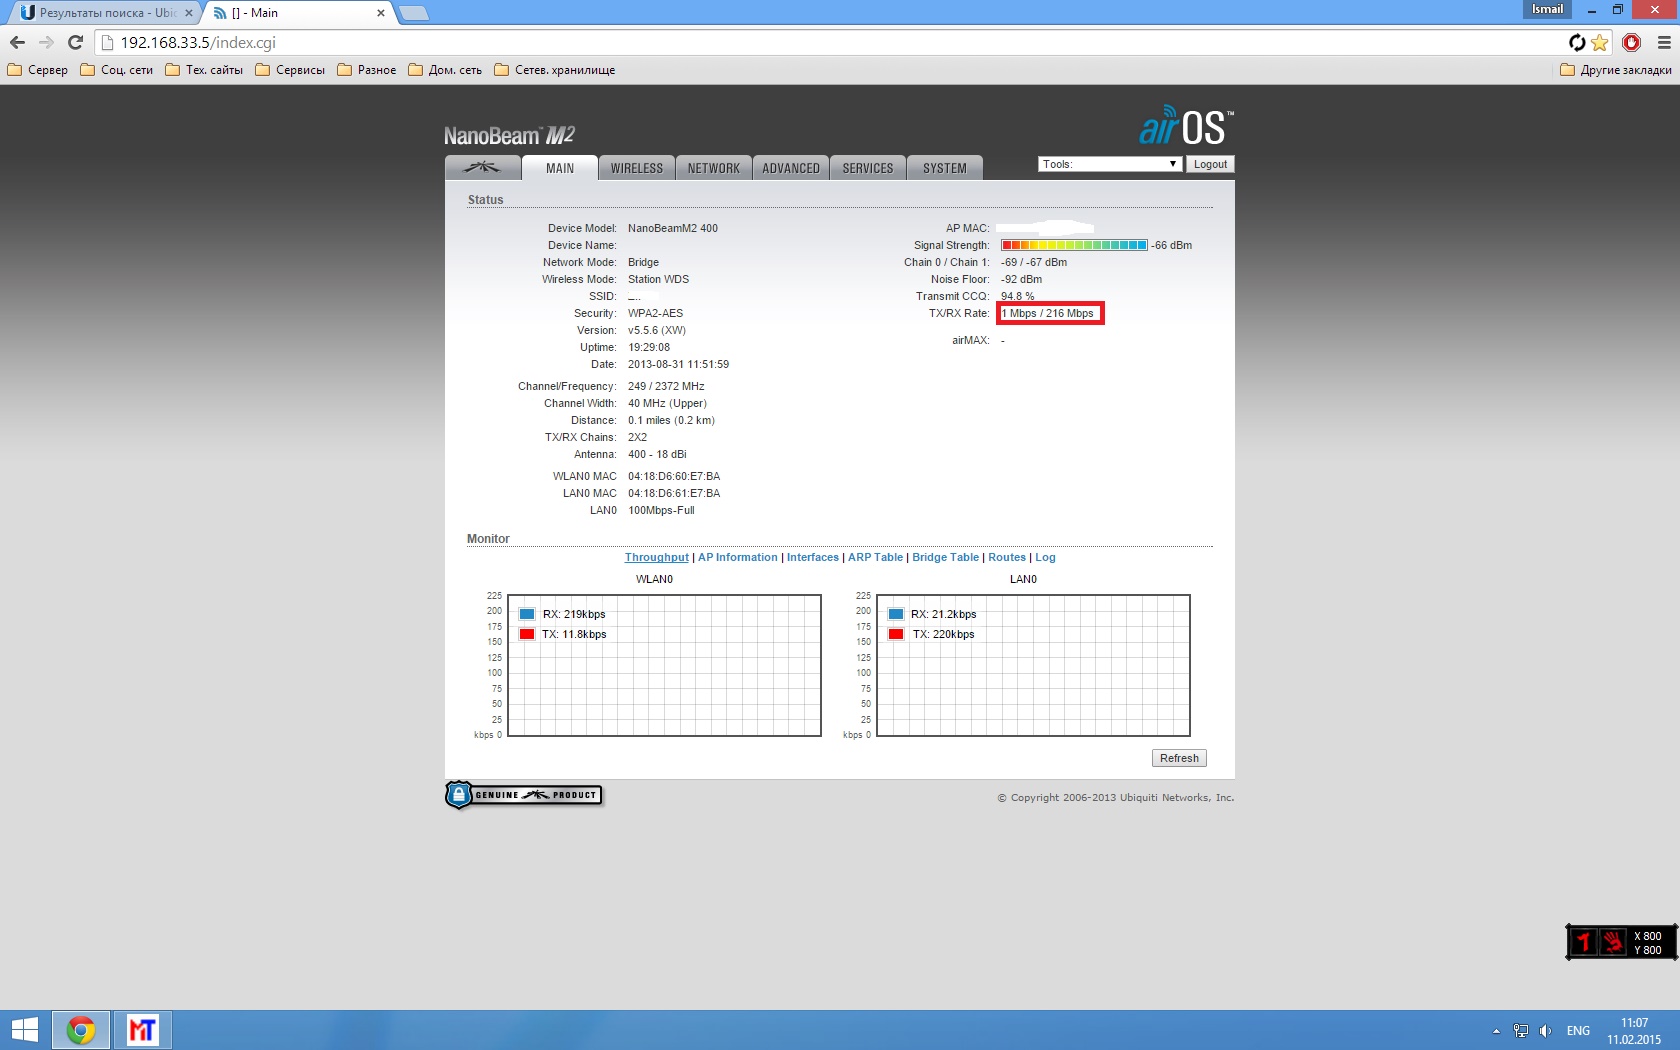
Task: Click the LAN0 MAC address 04:18:D6:61:E7:BA
Action: click(x=674, y=493)
